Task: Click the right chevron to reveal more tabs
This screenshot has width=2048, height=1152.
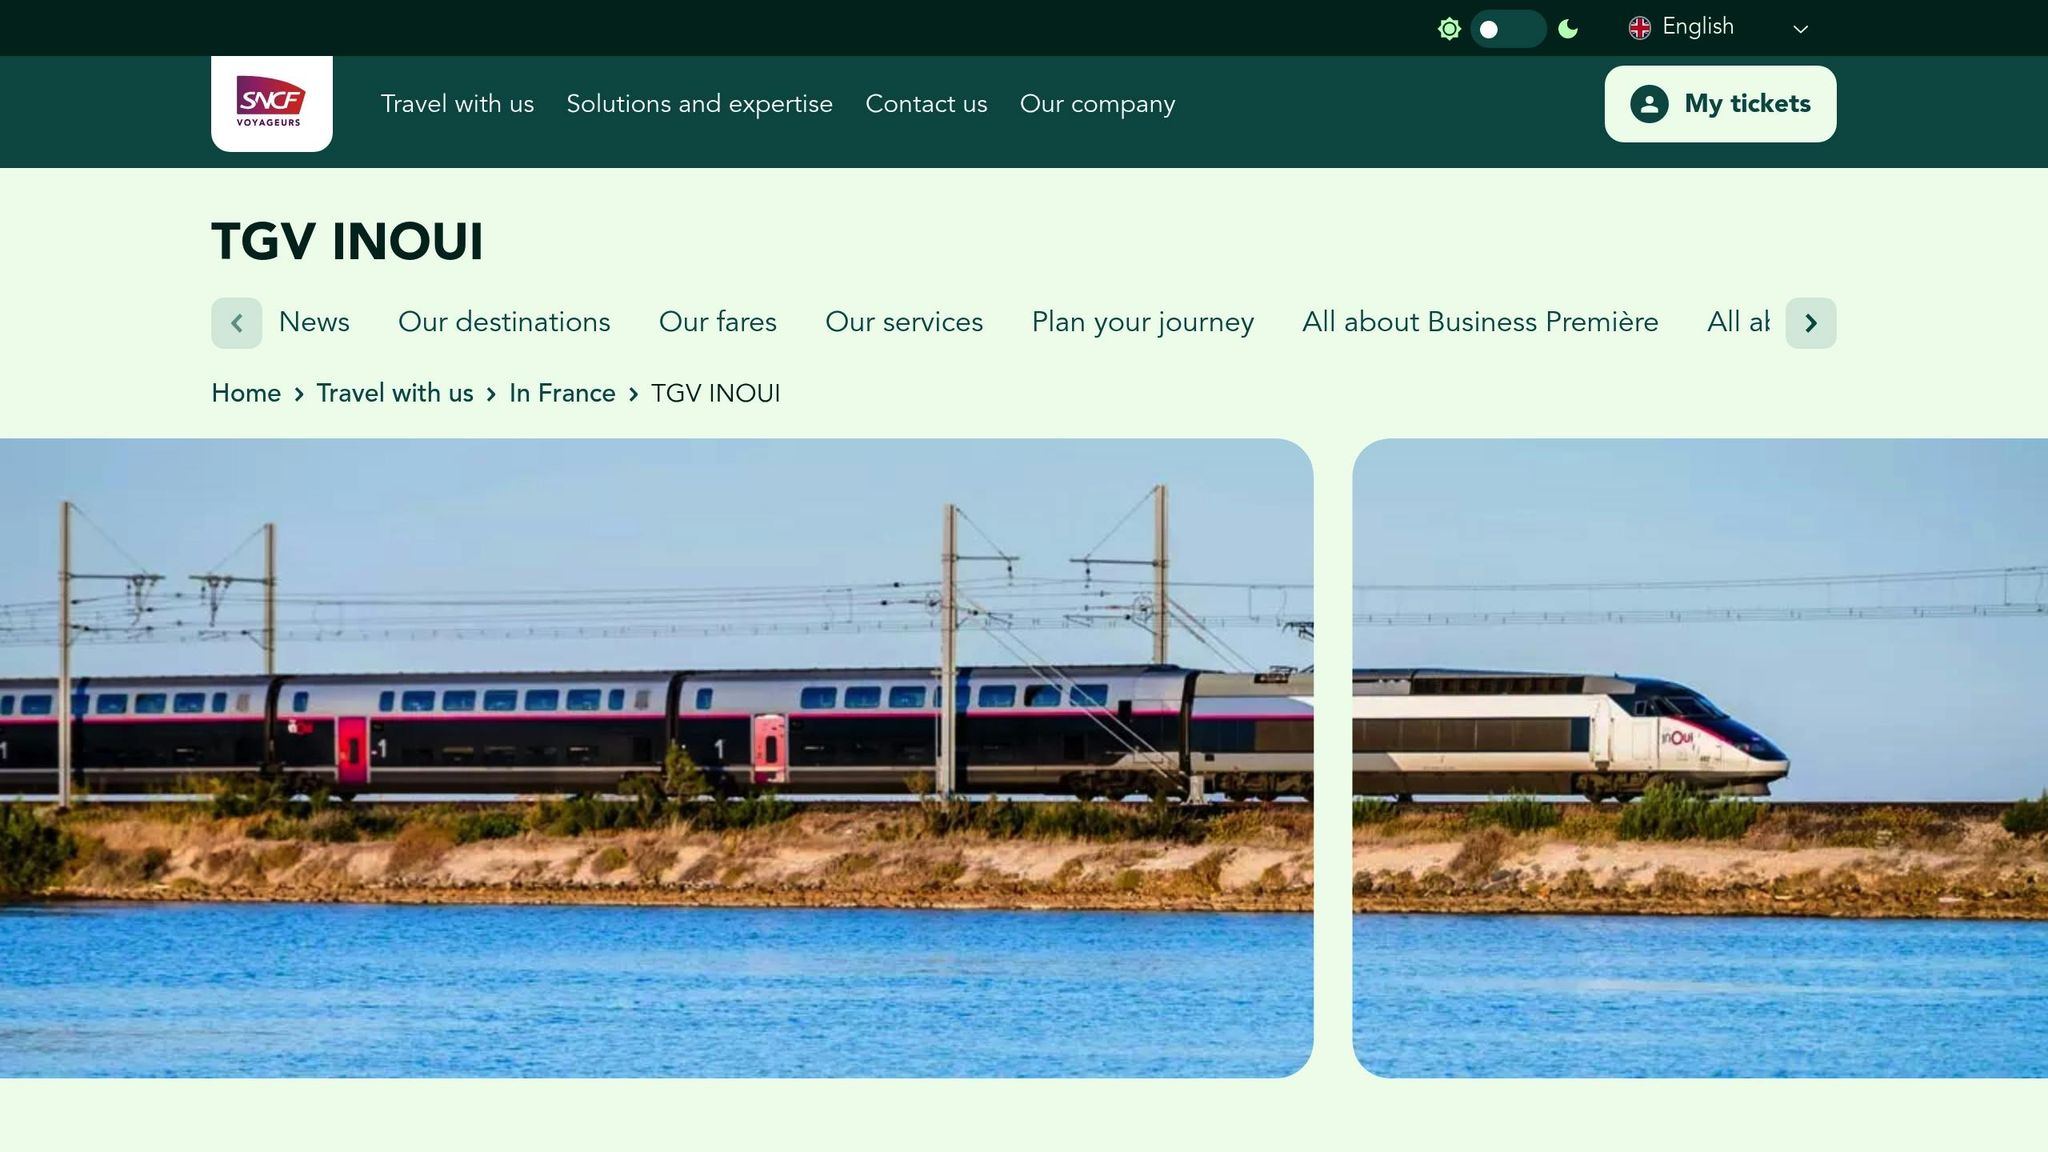Action: pos(1810,322)
